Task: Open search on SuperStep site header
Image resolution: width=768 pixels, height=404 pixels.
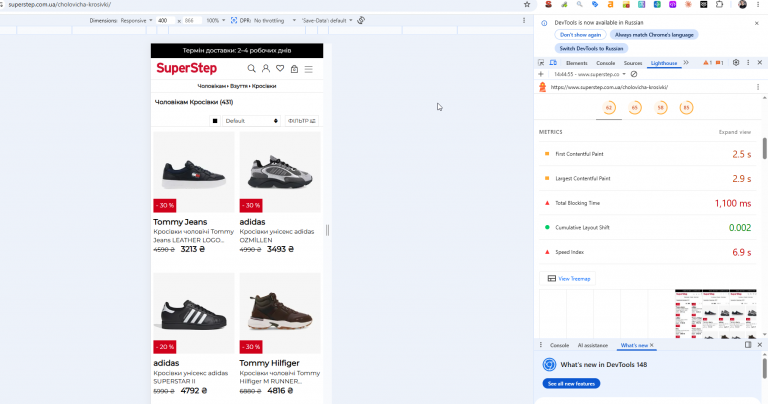Action: [x=251, y=69]
